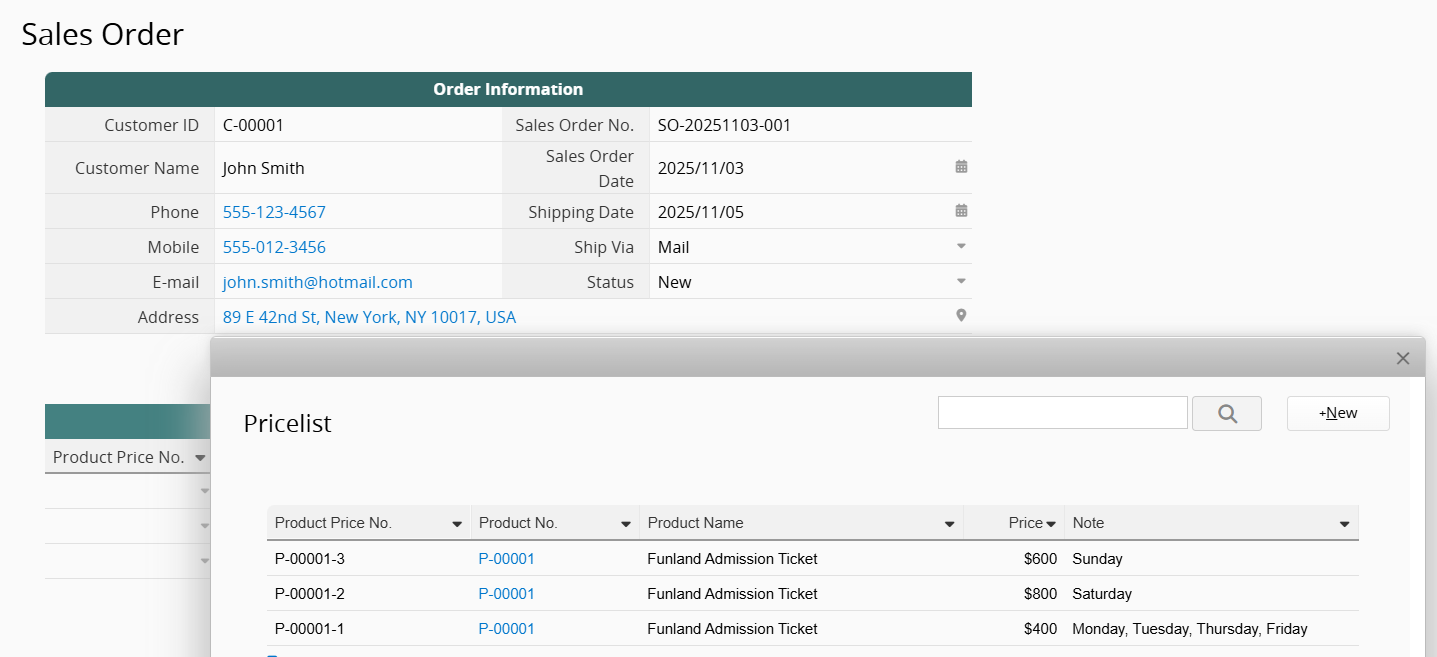The width and height of the screenshot is (1437, 657).
Task: Open email link john.smith@hotmail.com
Action: tap(317, 282)
